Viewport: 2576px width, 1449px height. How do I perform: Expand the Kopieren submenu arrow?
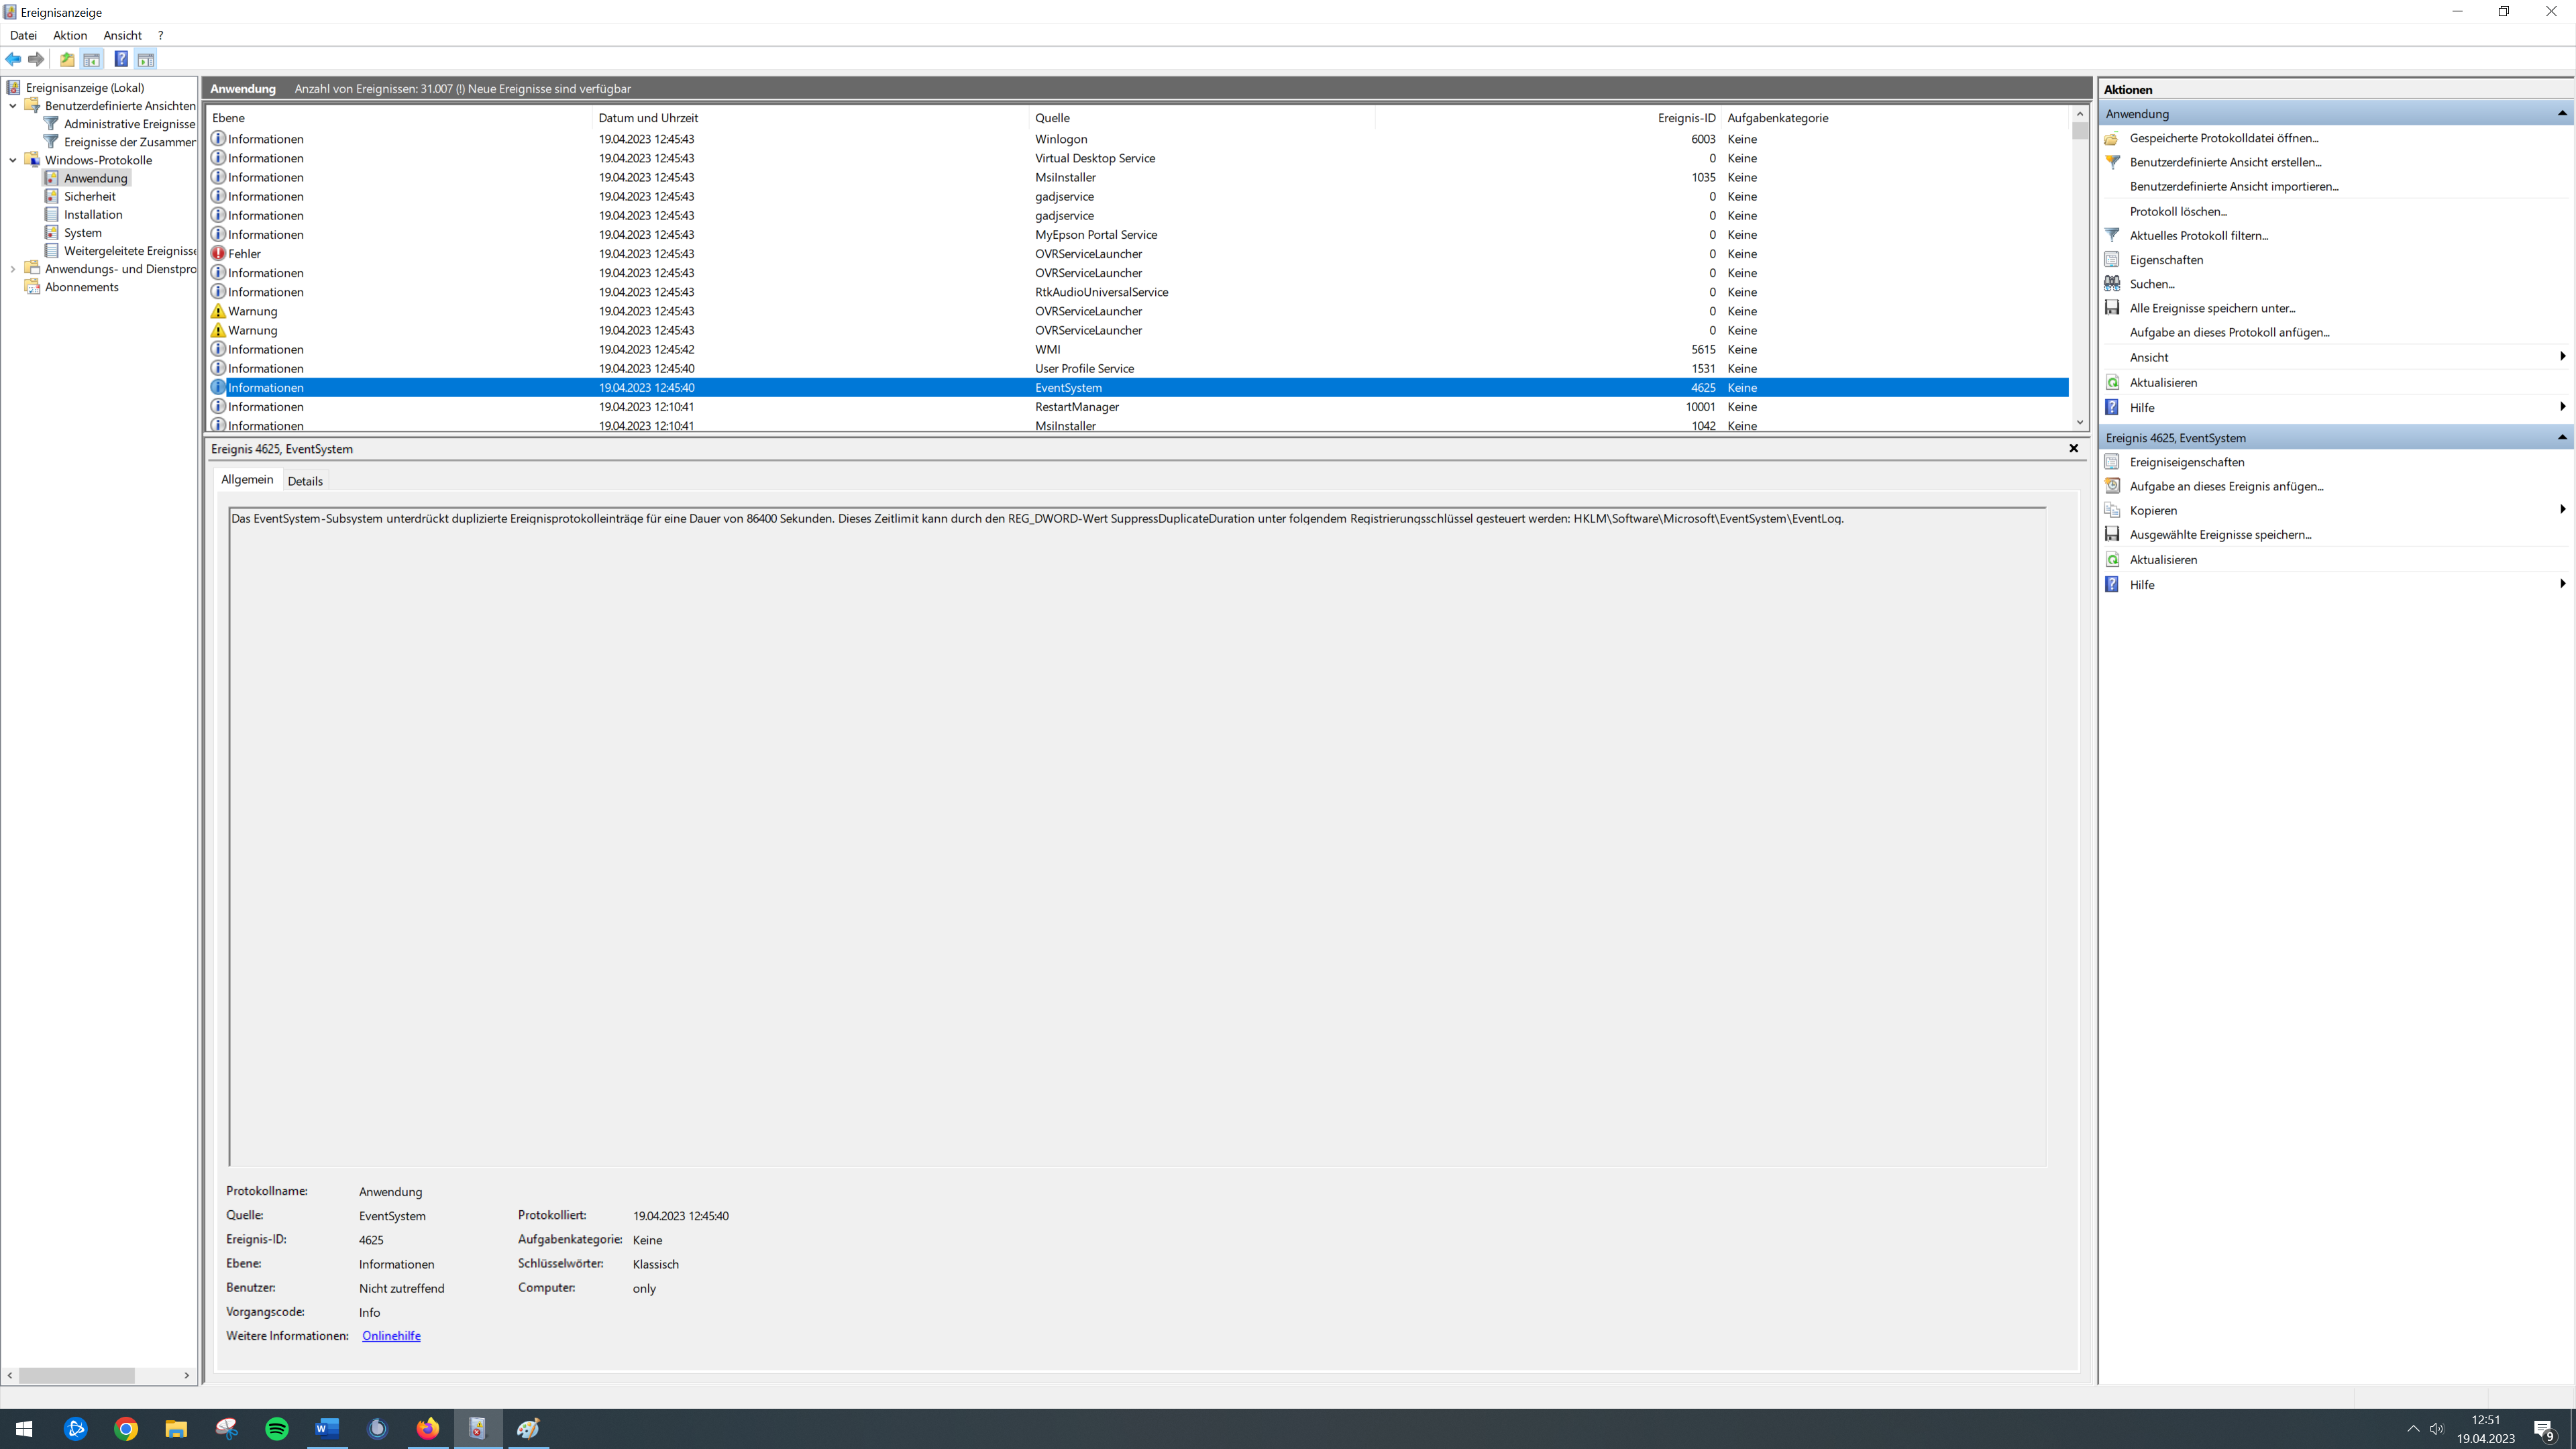coord(2561,510)
